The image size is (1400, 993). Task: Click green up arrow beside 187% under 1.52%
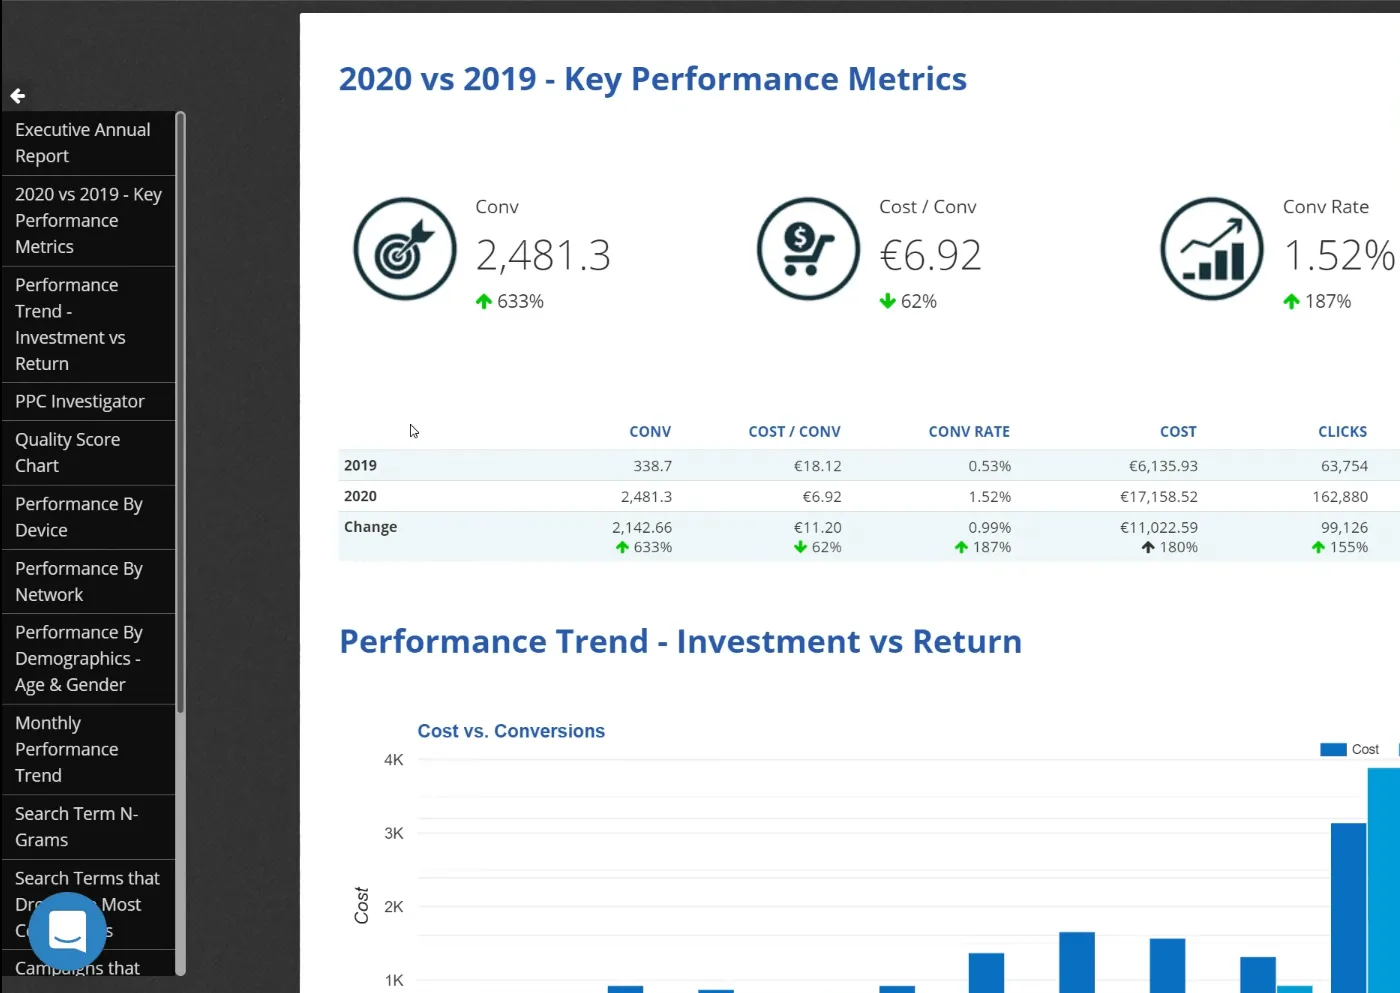[1292, 301]
